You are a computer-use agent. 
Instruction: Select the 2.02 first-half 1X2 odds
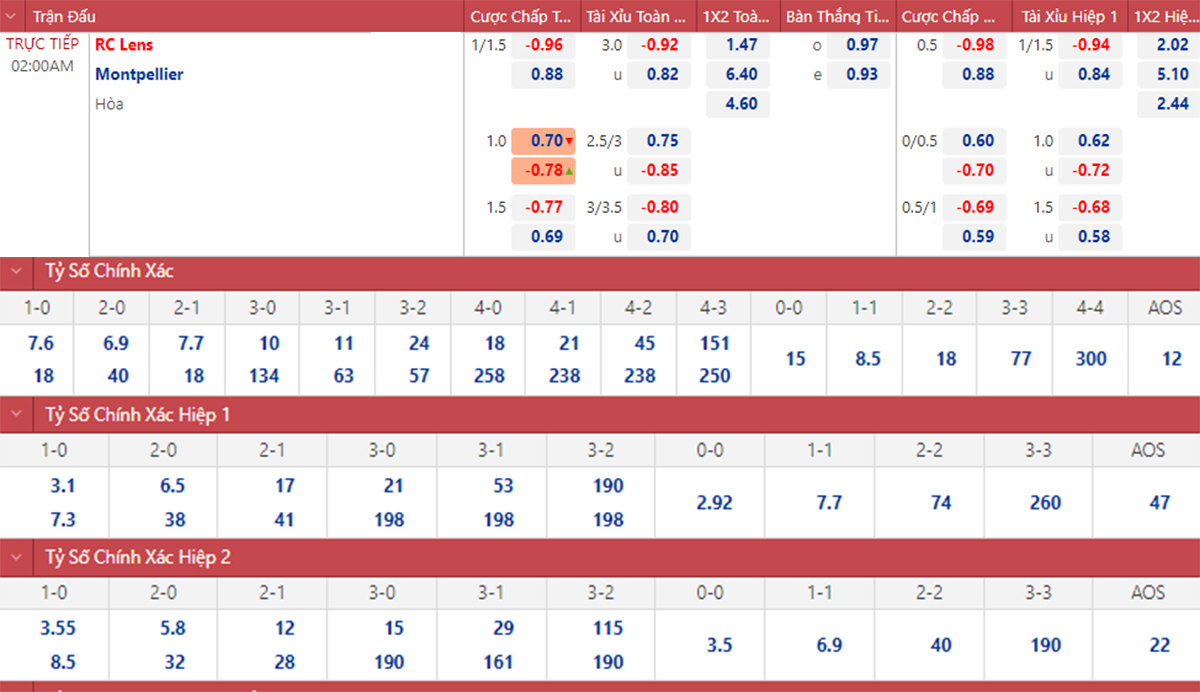(1171, 45)
